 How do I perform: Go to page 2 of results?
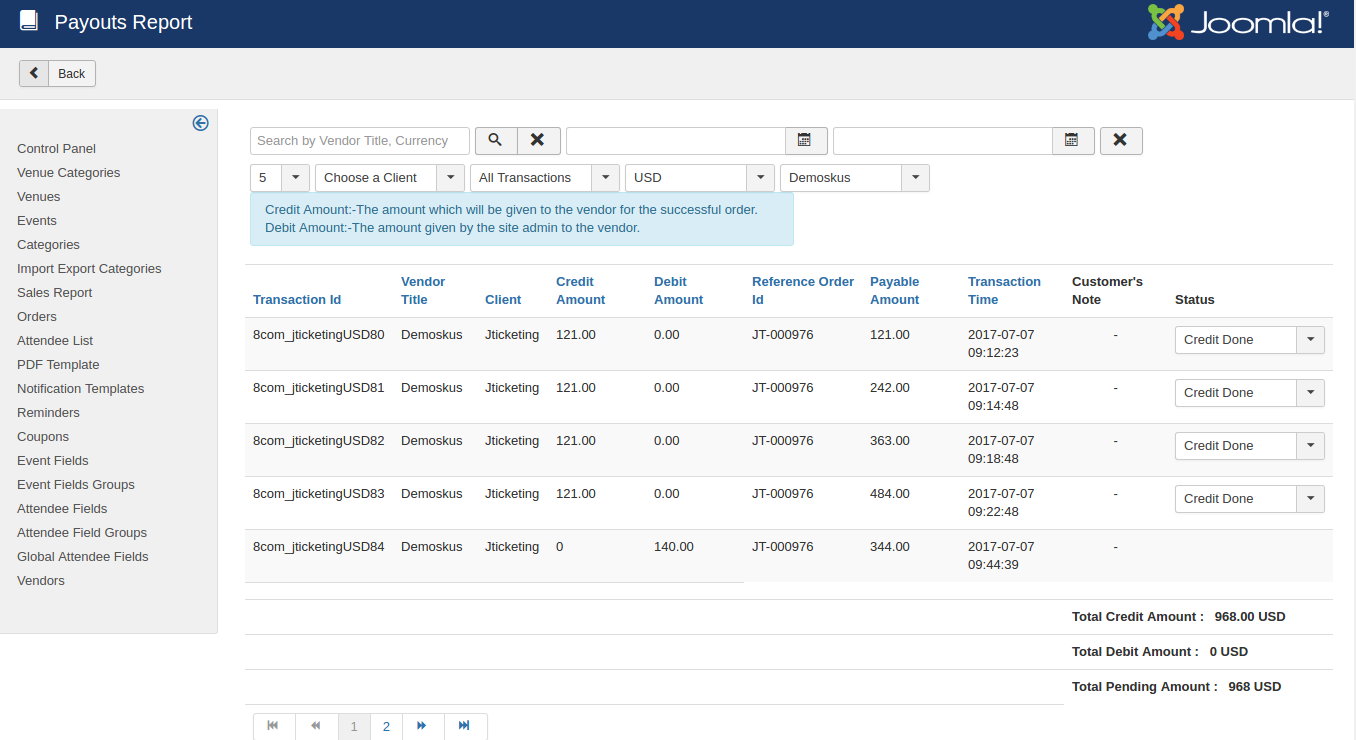(x=386, y=726)
